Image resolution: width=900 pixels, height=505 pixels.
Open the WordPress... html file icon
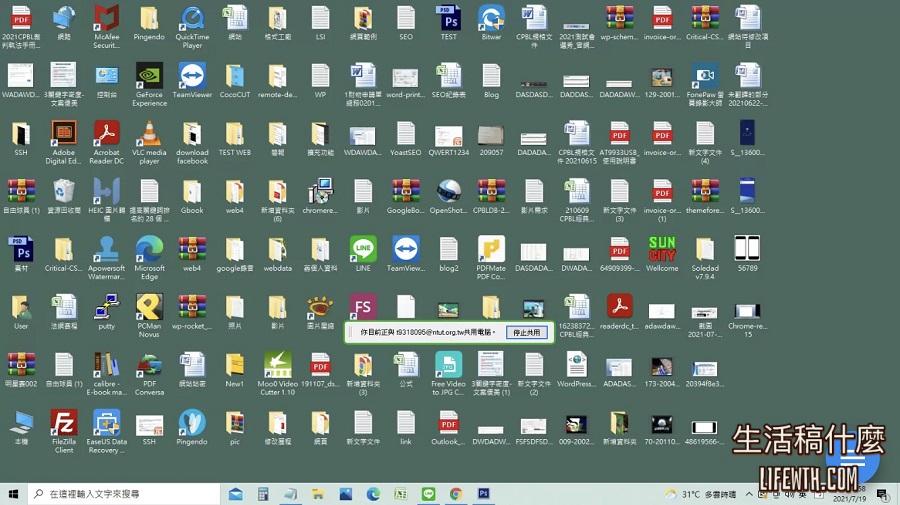pos(577,370)
